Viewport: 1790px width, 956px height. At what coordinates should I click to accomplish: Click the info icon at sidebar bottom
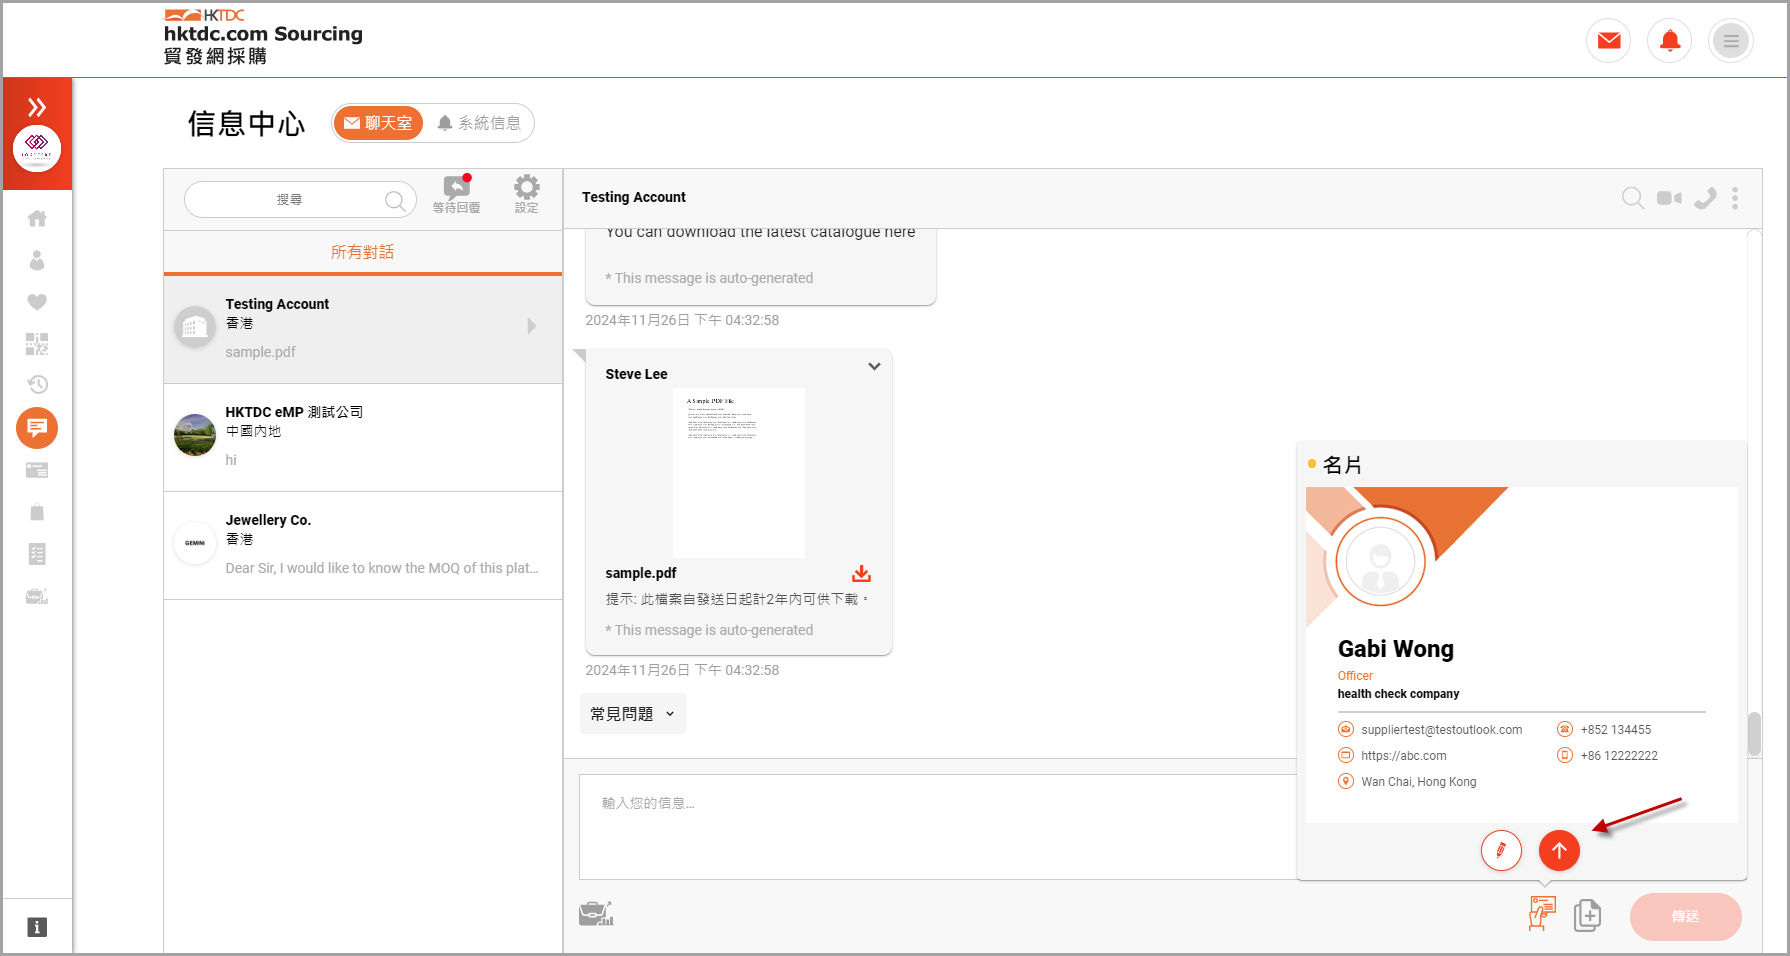[x=37, y=927]
